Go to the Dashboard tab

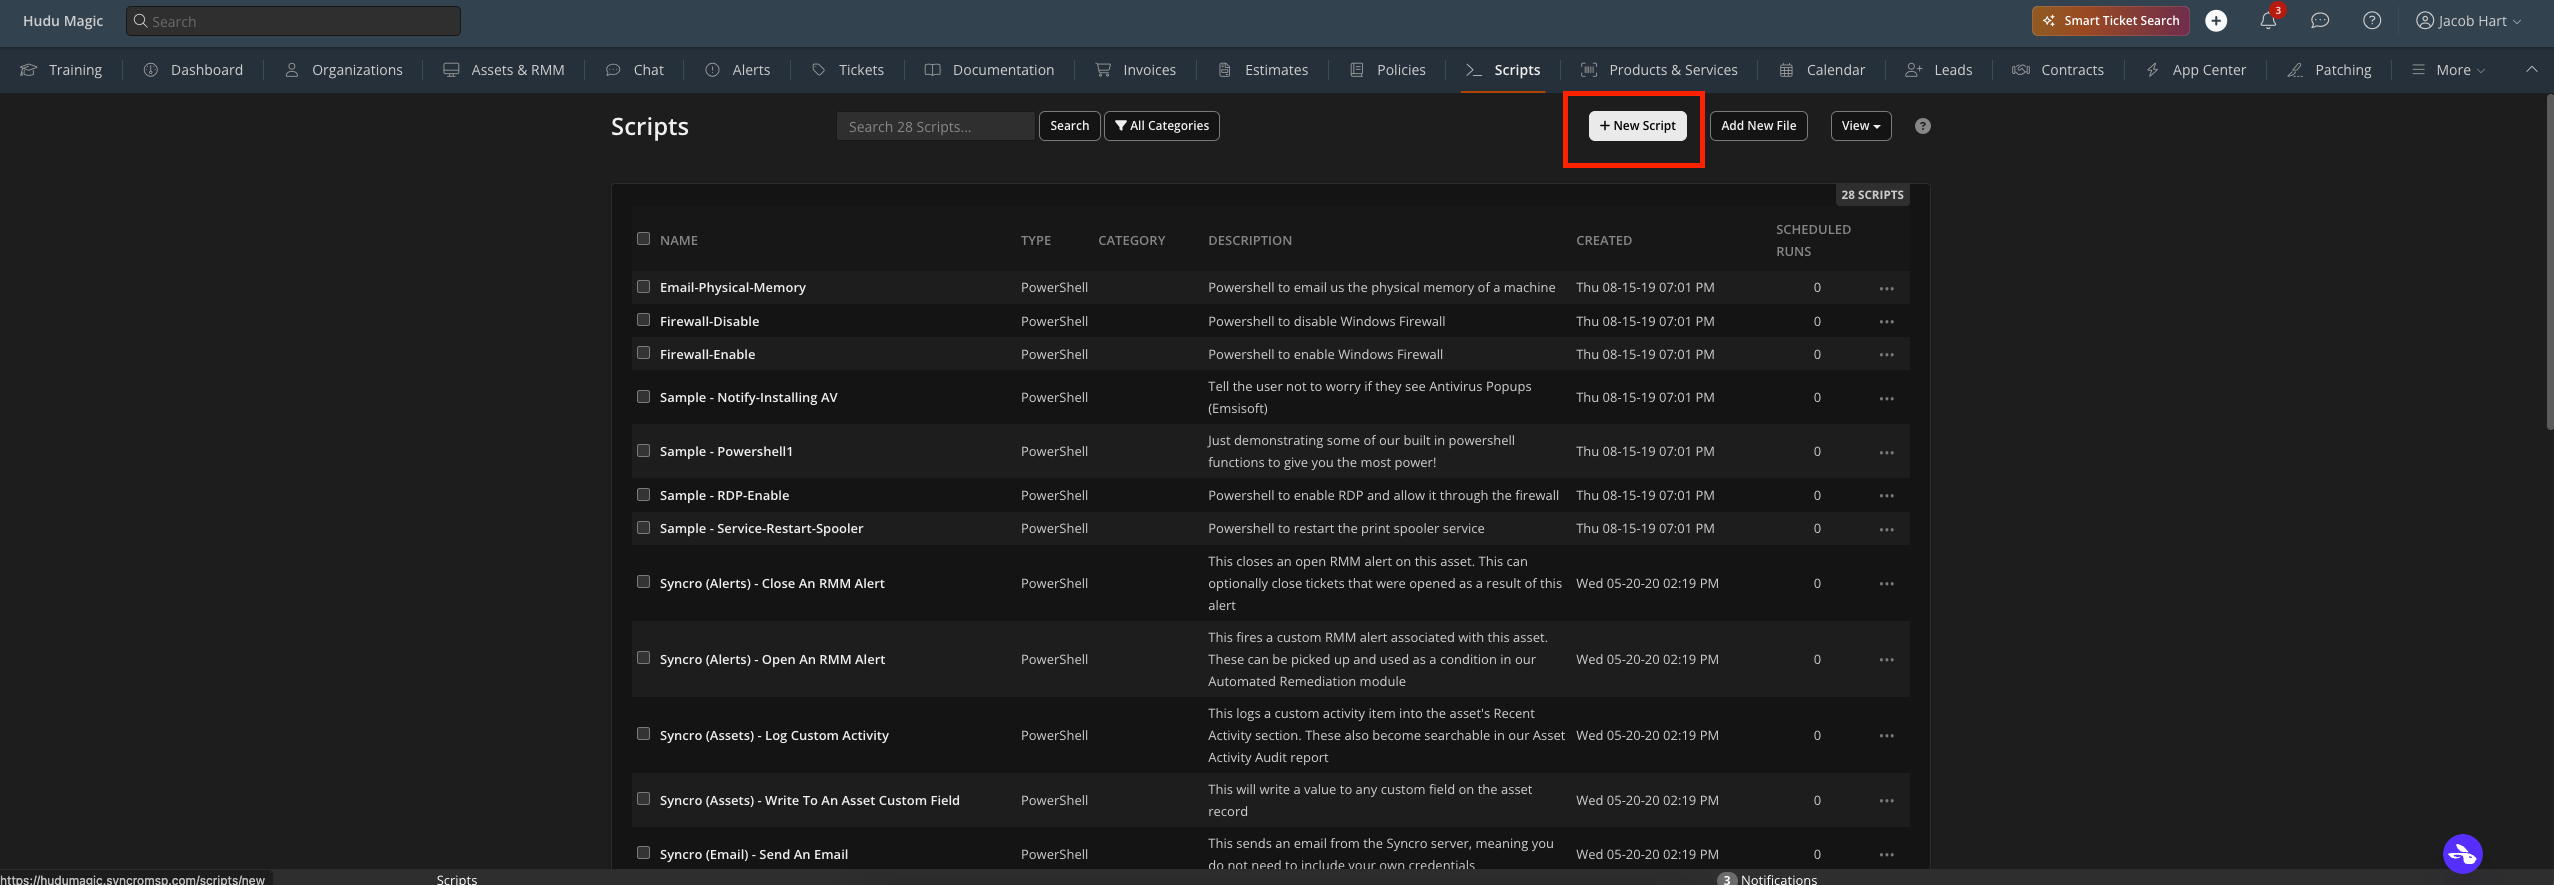193,70
